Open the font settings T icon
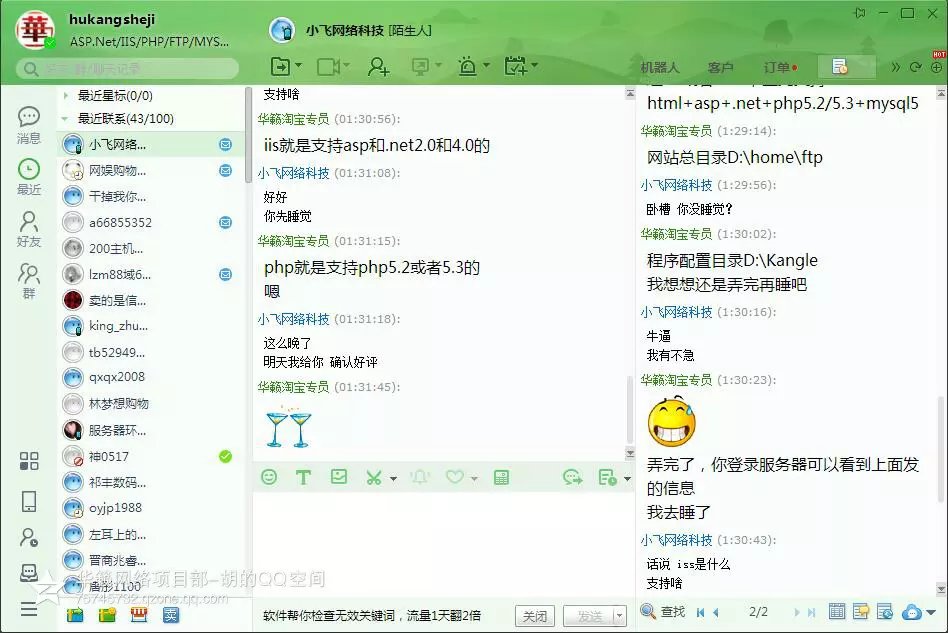 (303, 478)
